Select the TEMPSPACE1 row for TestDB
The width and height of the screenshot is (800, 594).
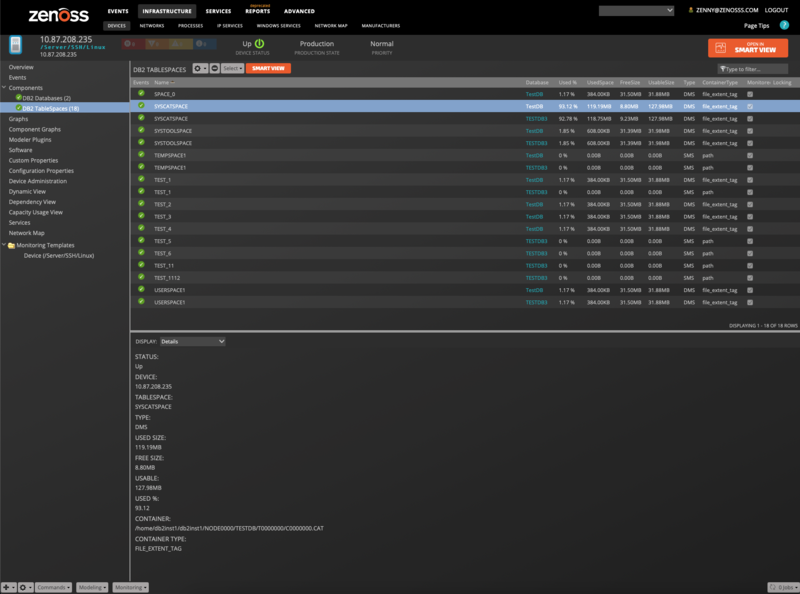pyautogui.click(x=465, y=155)
